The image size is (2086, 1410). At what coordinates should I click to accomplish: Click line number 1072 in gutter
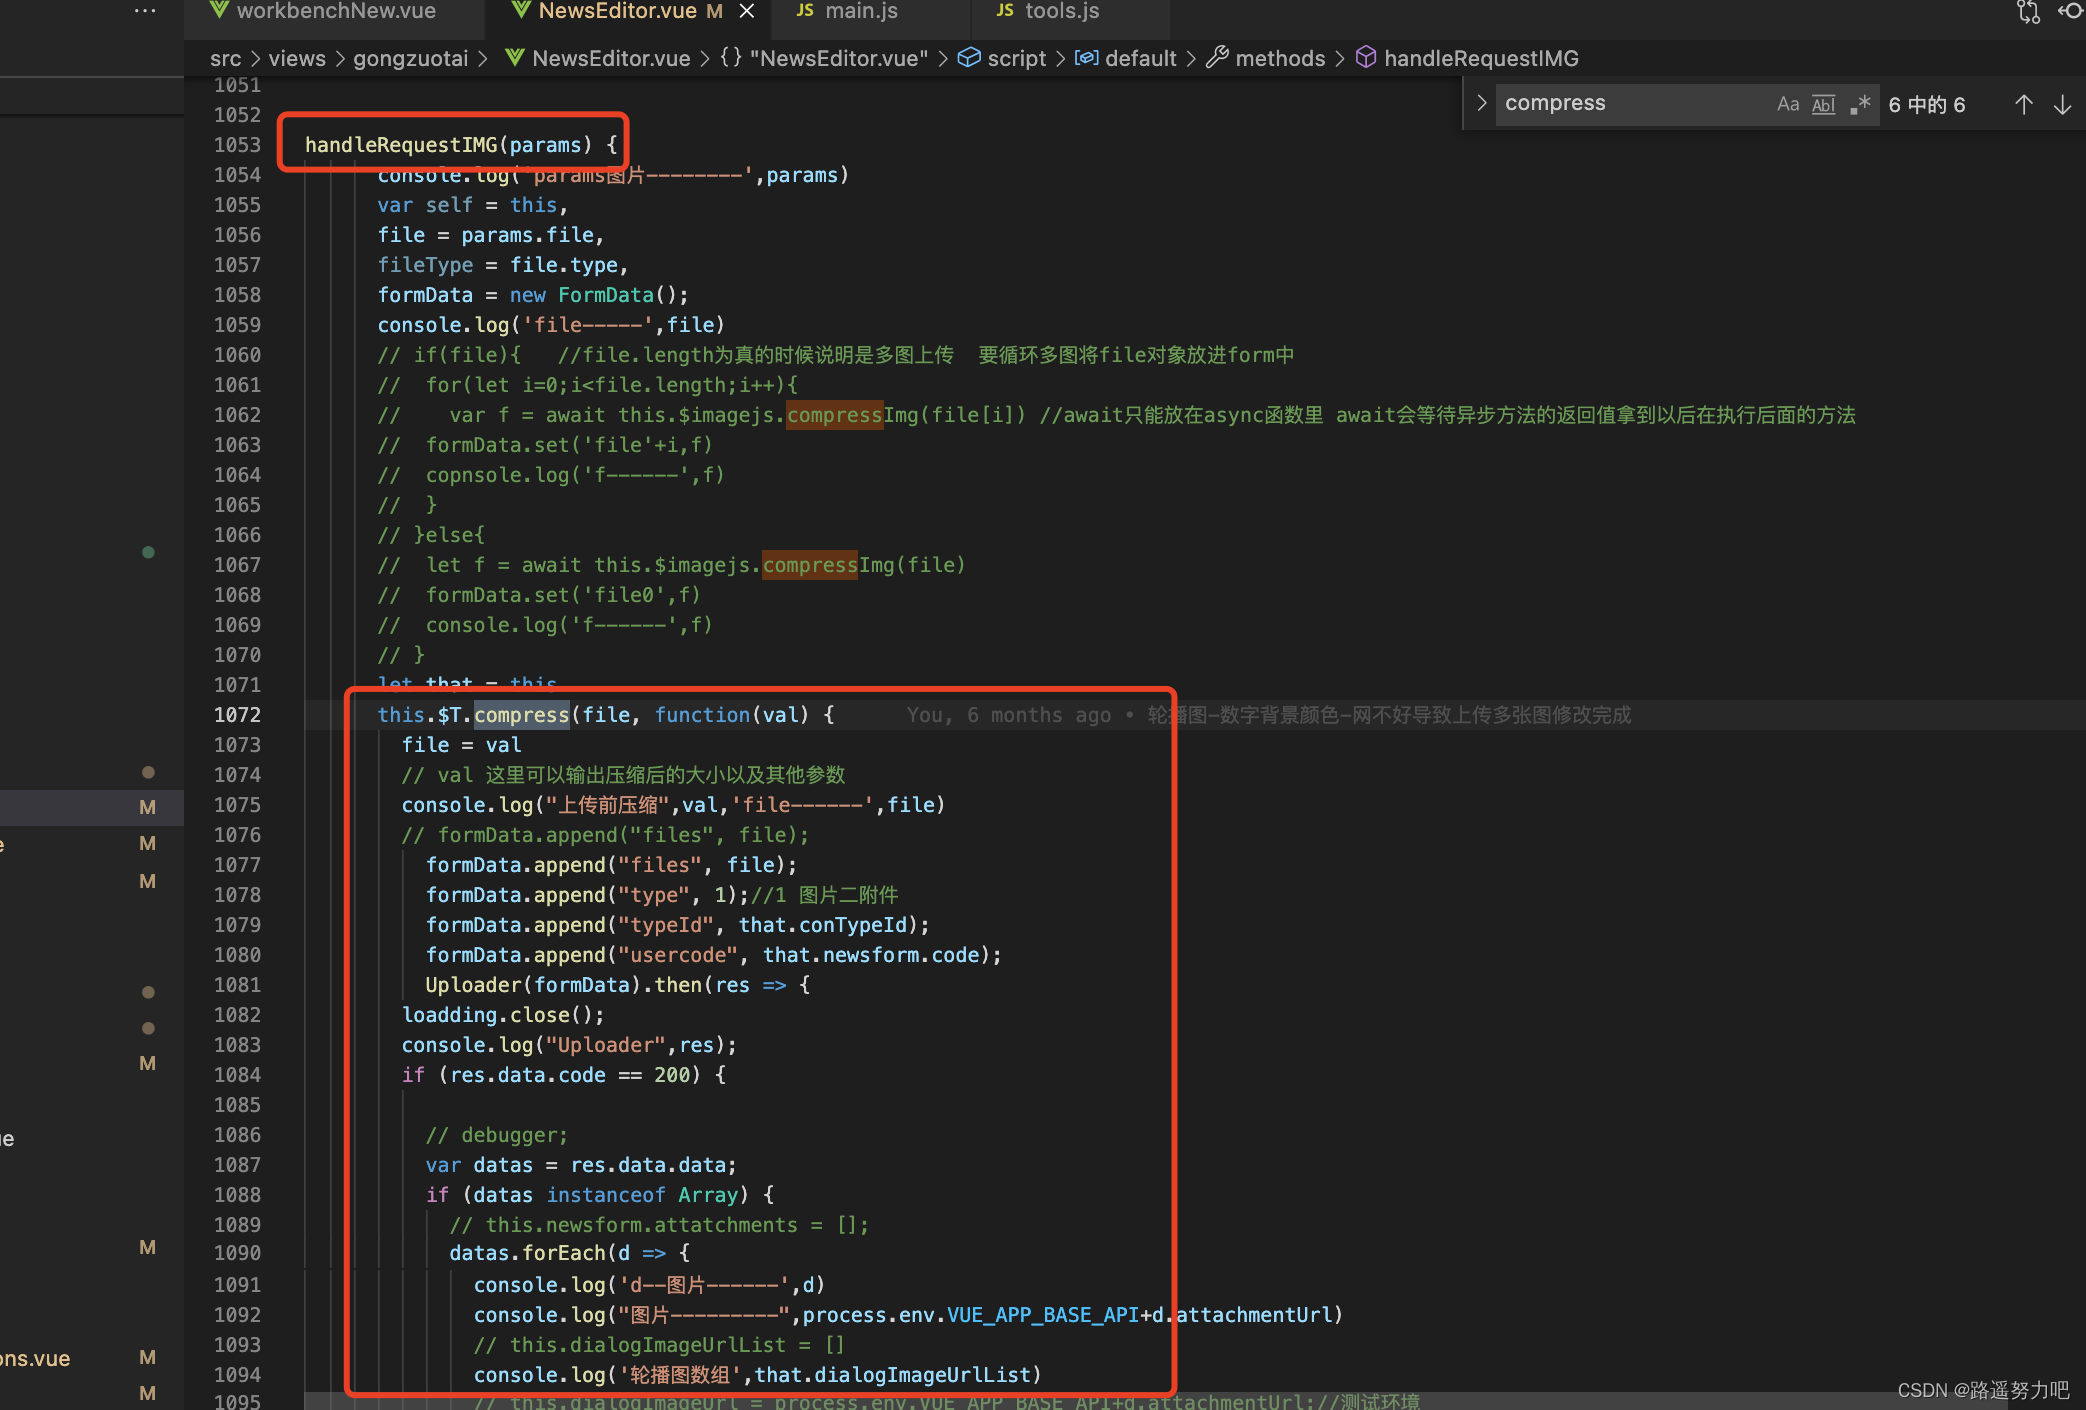click(237, 715)
